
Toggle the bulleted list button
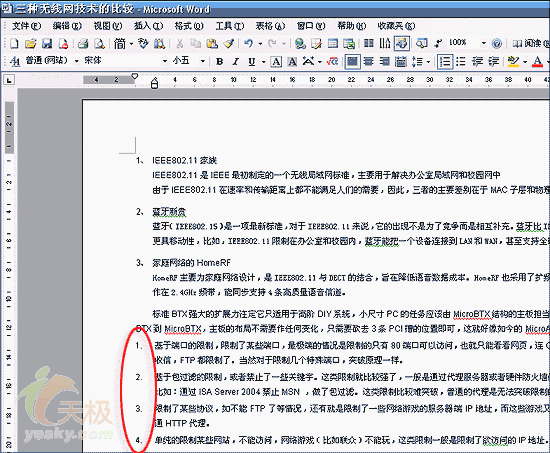point(461,62)
